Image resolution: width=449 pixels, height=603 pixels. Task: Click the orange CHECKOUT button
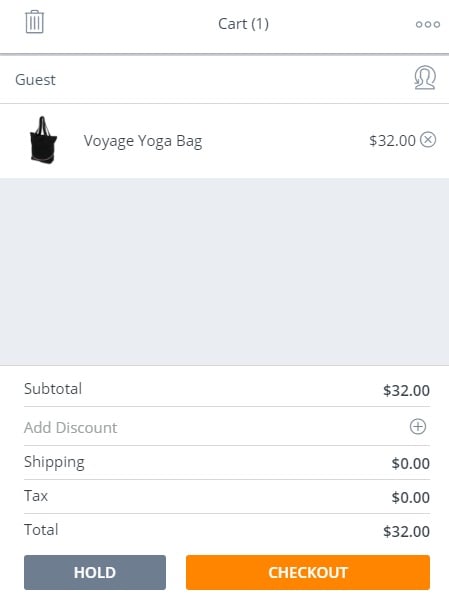308,572
